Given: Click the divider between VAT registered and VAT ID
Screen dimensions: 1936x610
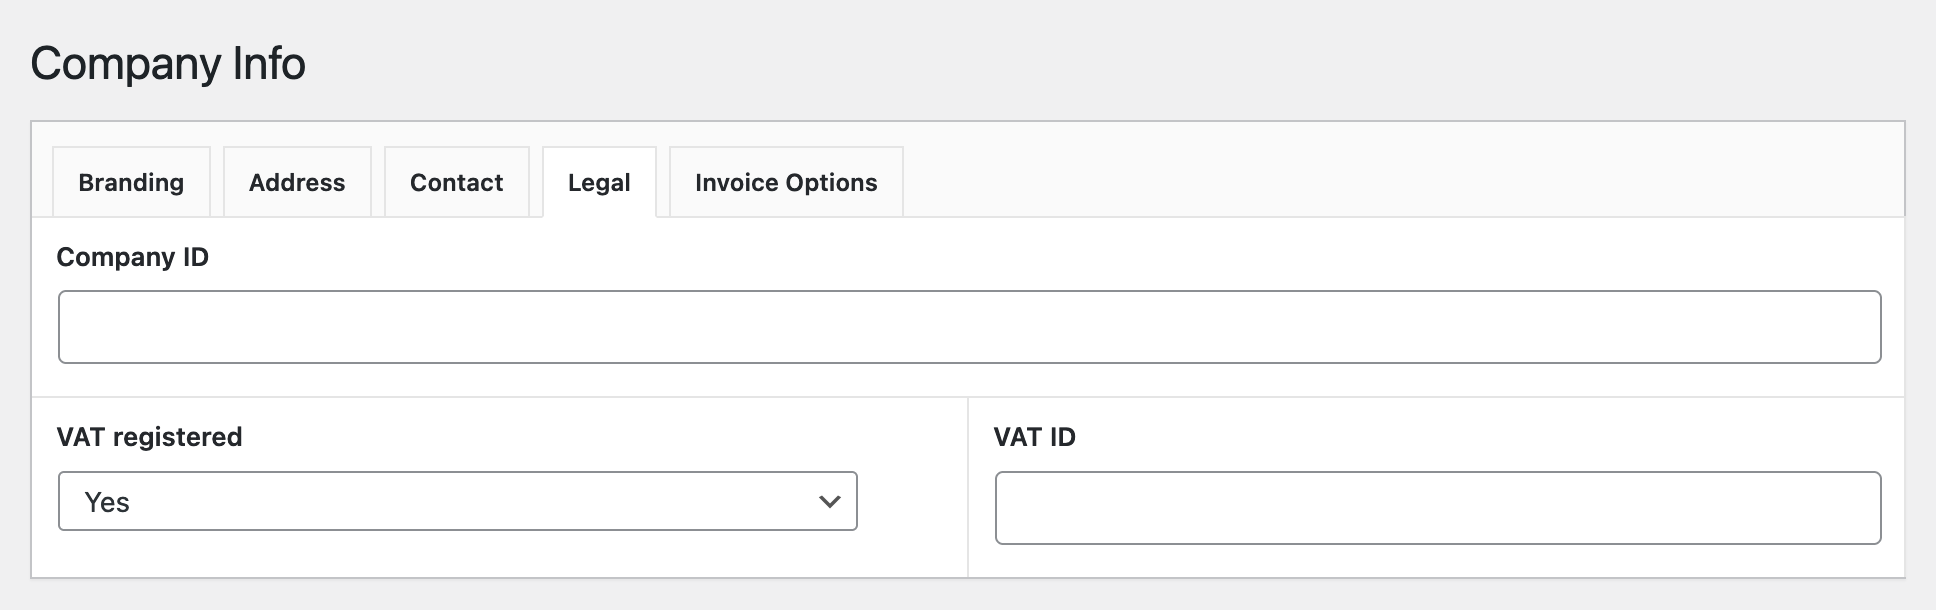Looking at the screenshot, I should coord(968,487).
